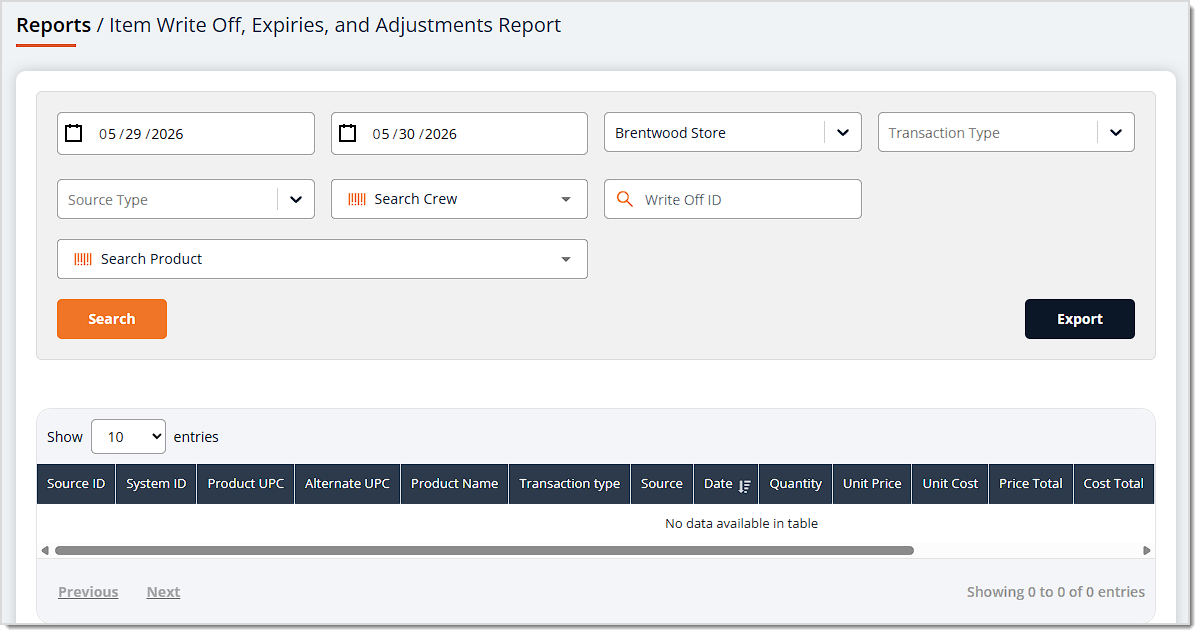Click the table's horizontal scrollbar thumb
The image size is (1200, 635).
484,550
